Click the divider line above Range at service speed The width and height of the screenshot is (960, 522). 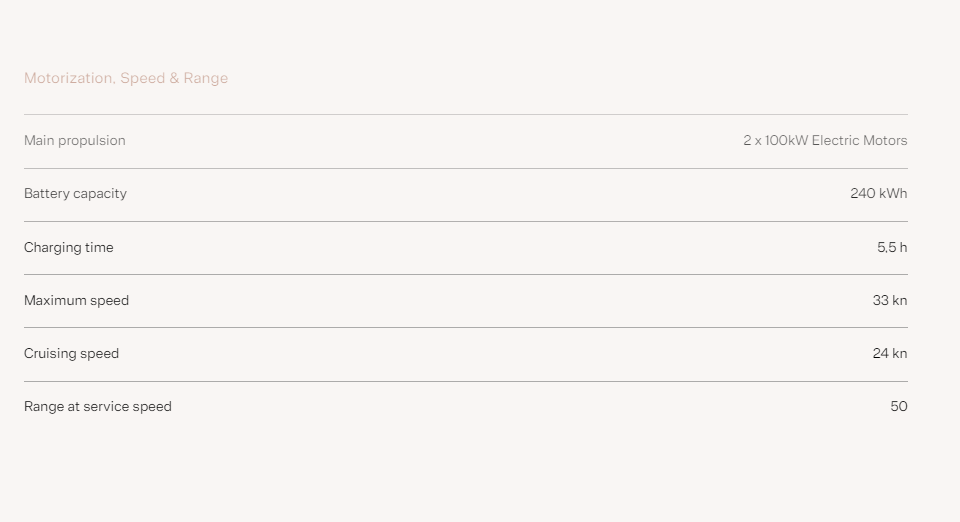[466, 381]
